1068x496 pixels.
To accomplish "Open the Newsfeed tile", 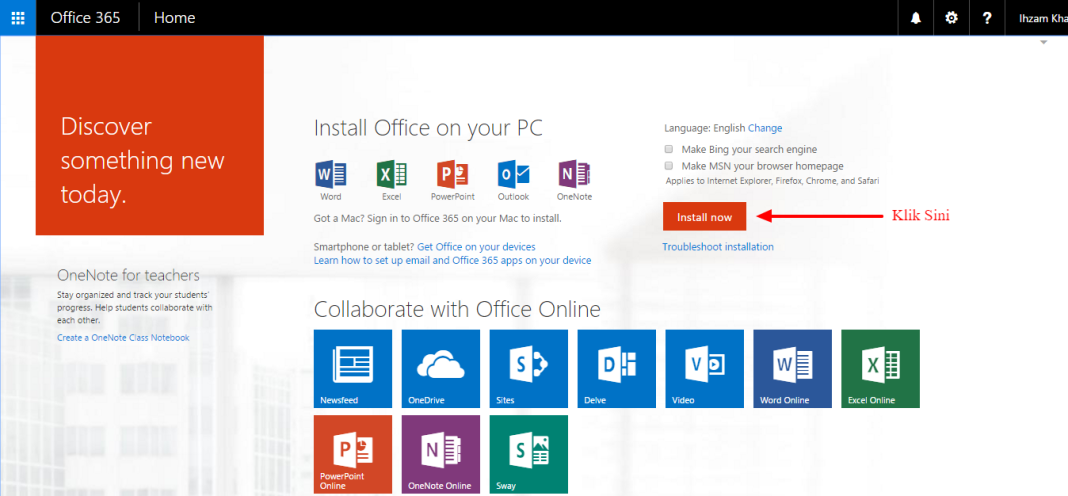I will [x=353, y=369].
